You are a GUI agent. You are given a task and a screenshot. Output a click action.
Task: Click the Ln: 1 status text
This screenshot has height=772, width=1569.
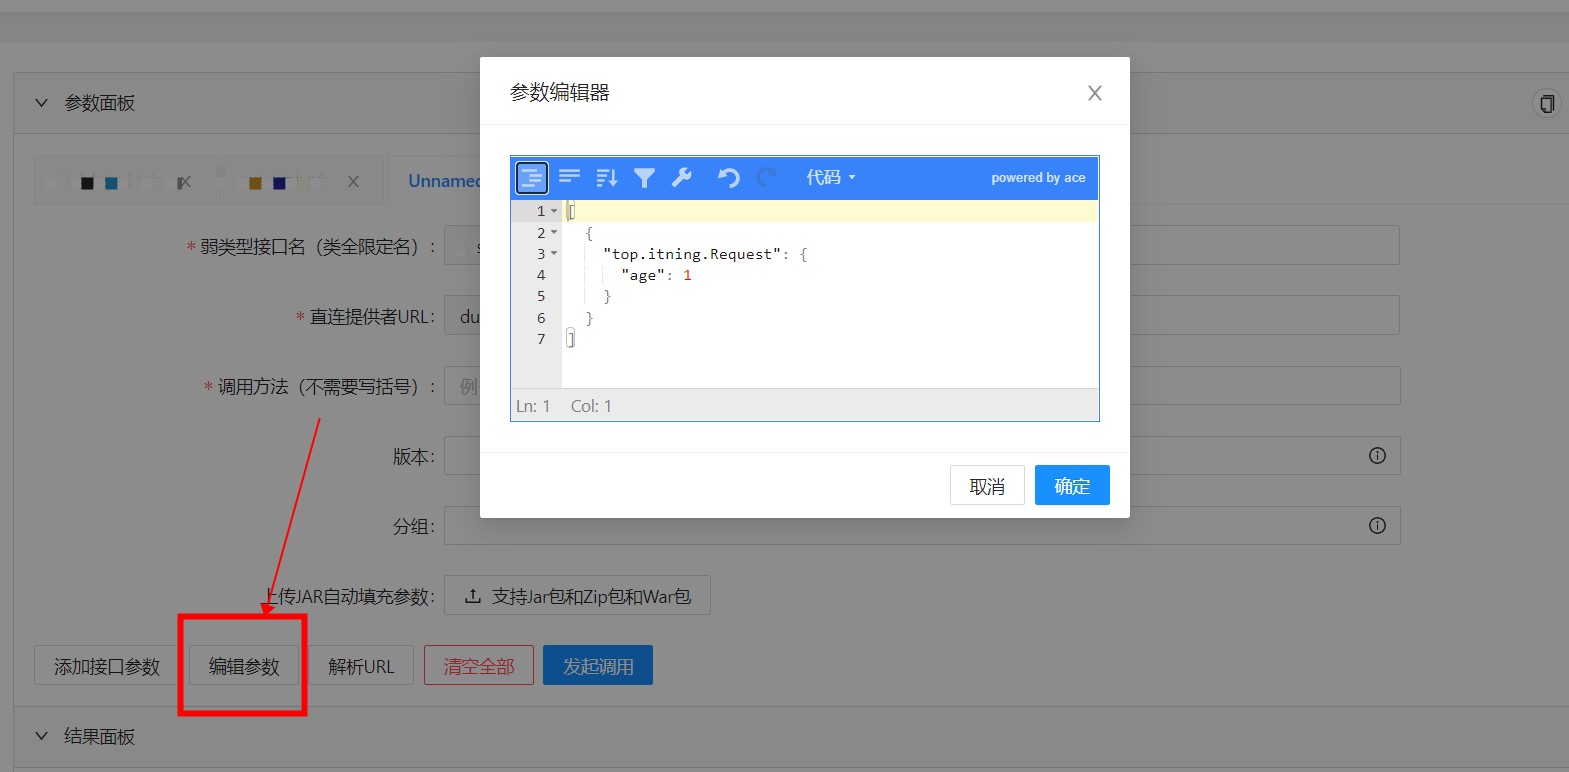click(x=533, y=406)
